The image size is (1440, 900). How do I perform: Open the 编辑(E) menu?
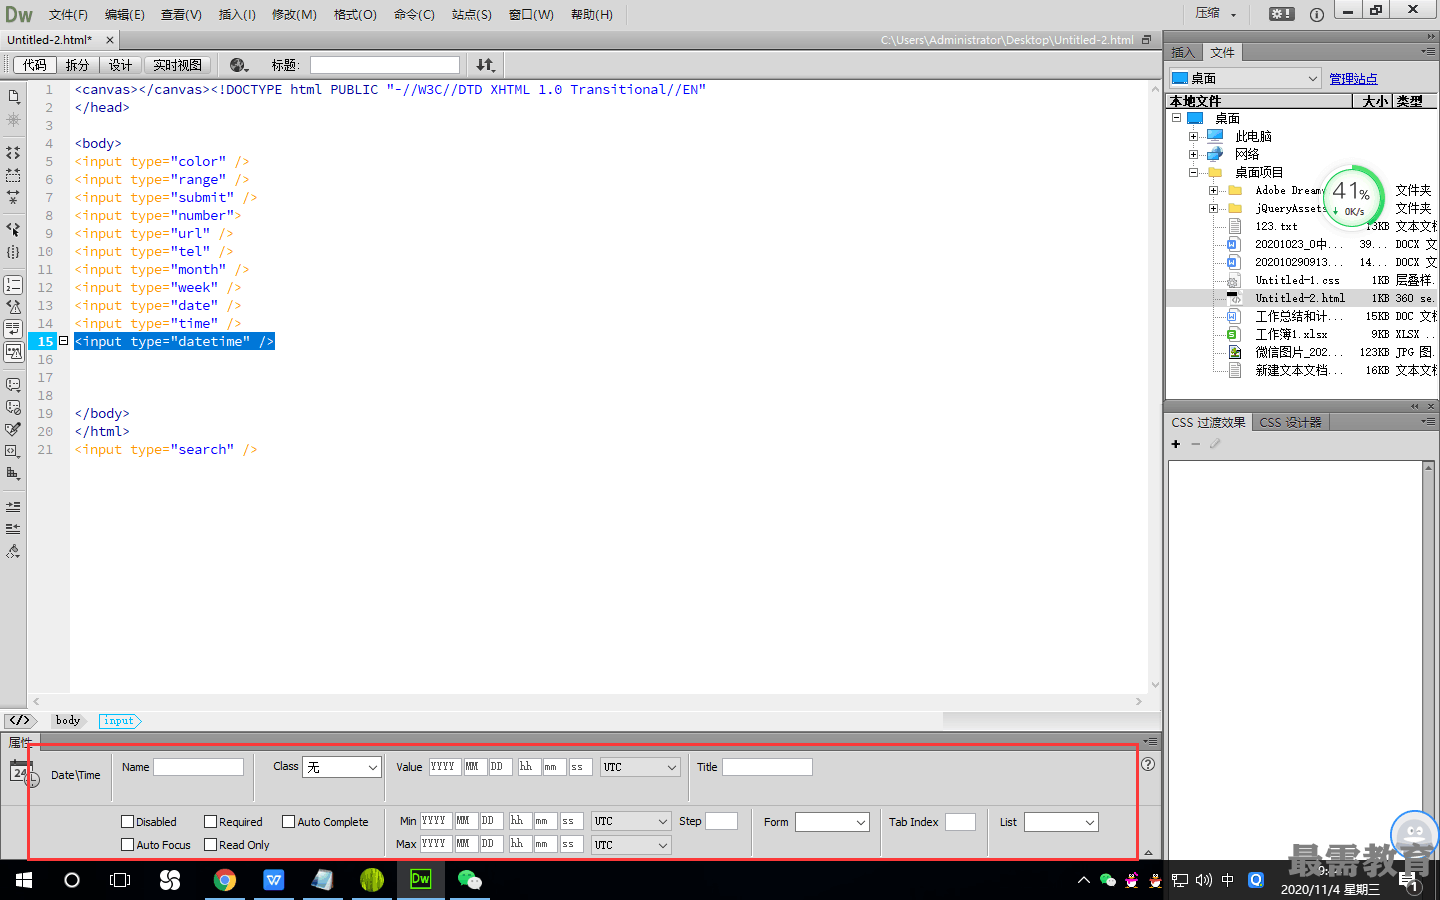point(125,14)
